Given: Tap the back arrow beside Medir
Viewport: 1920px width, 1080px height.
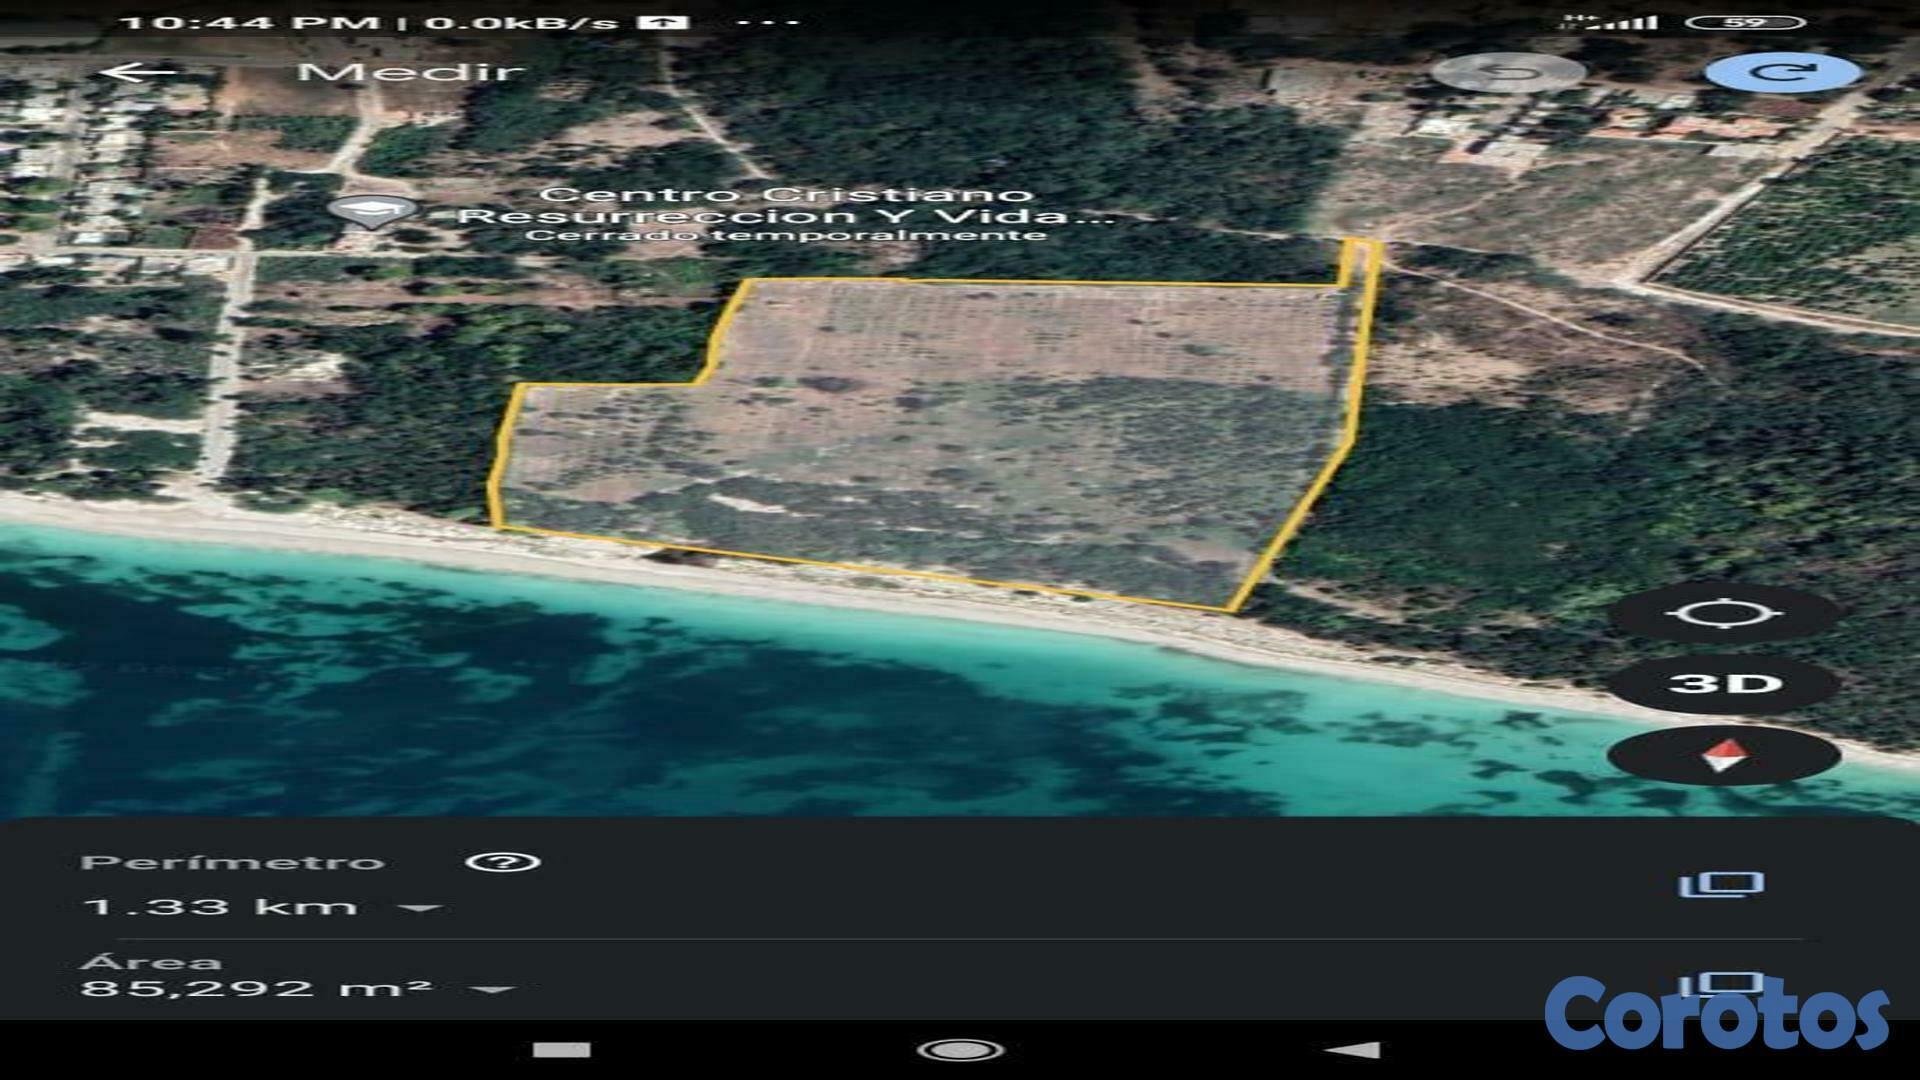Looking at the screenshot, I should tap(138, 72).
